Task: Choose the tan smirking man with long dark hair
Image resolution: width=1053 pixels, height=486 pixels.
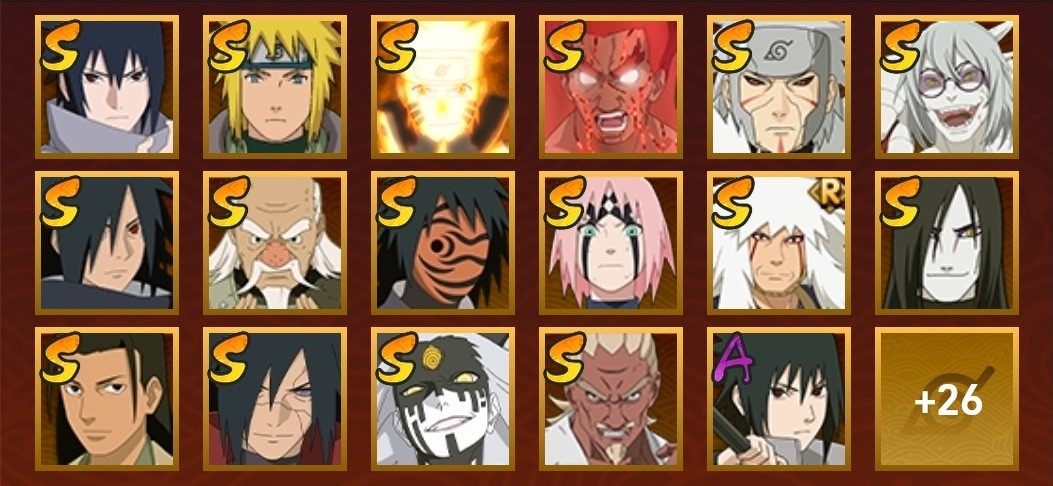Action: [x=107, y=398]
